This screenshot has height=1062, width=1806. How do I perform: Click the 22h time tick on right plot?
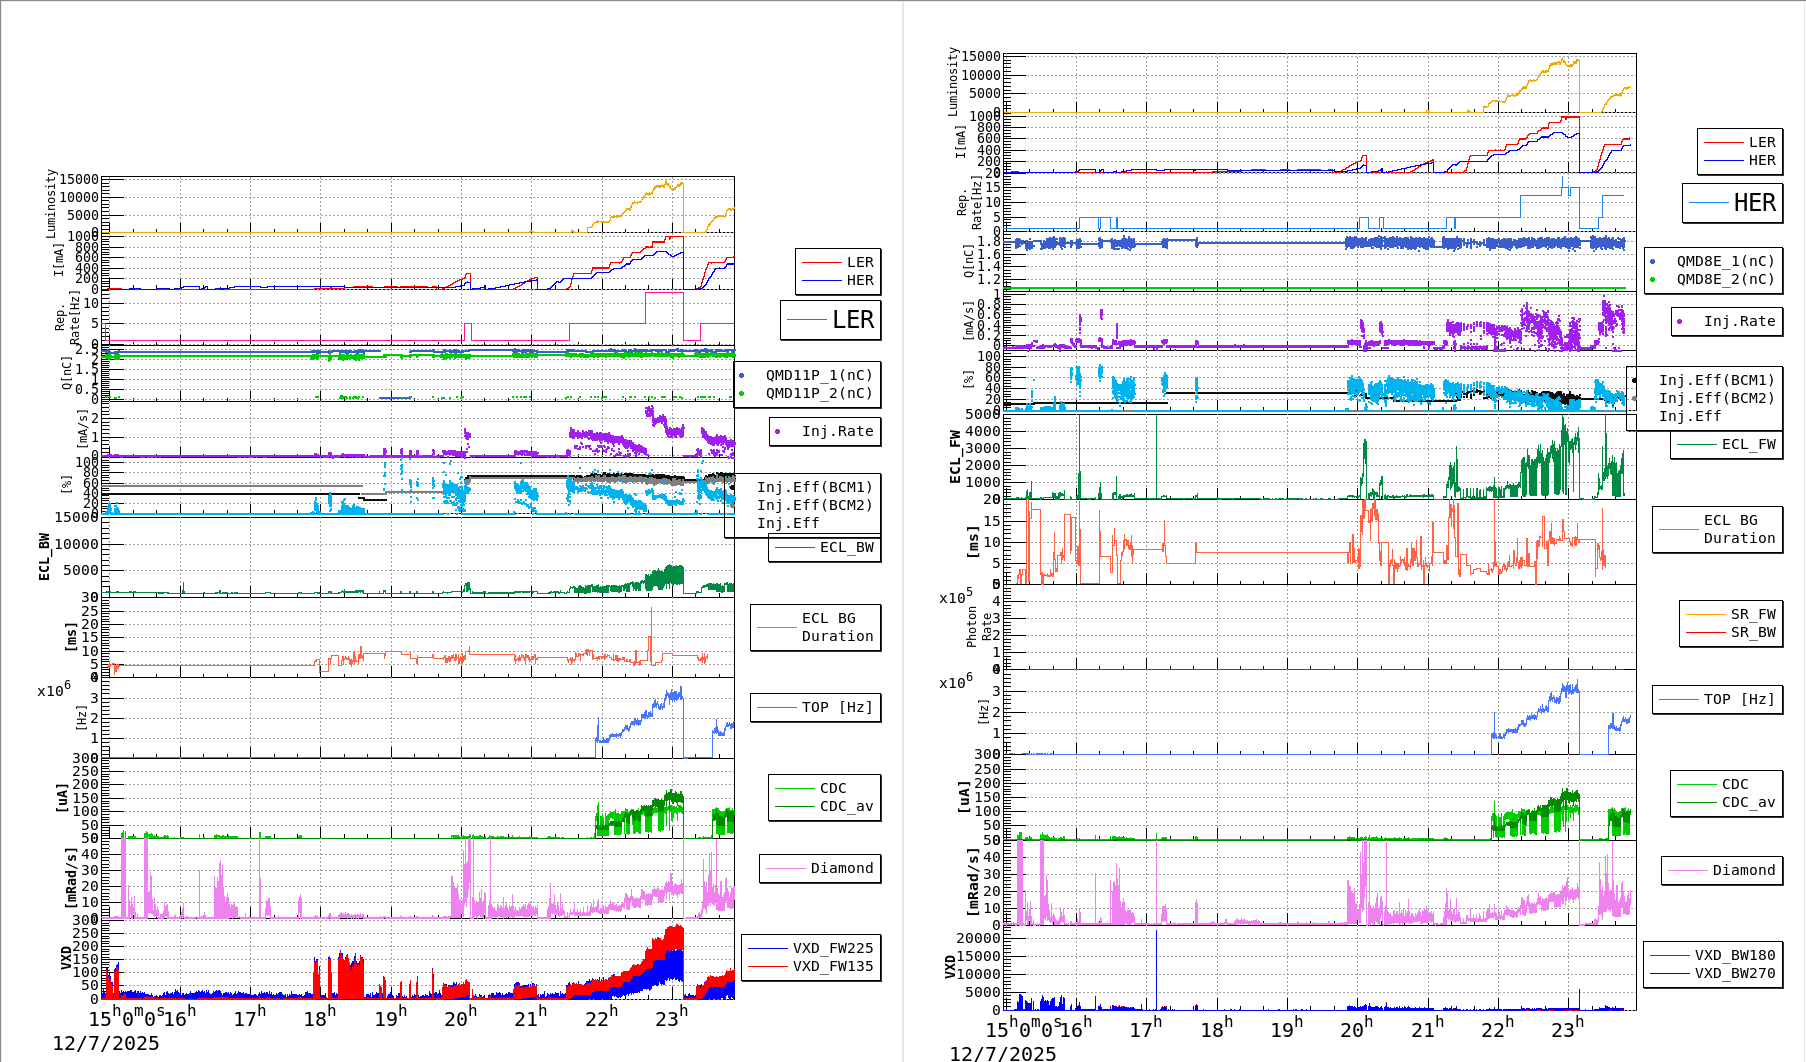tap(1498, 1028)
